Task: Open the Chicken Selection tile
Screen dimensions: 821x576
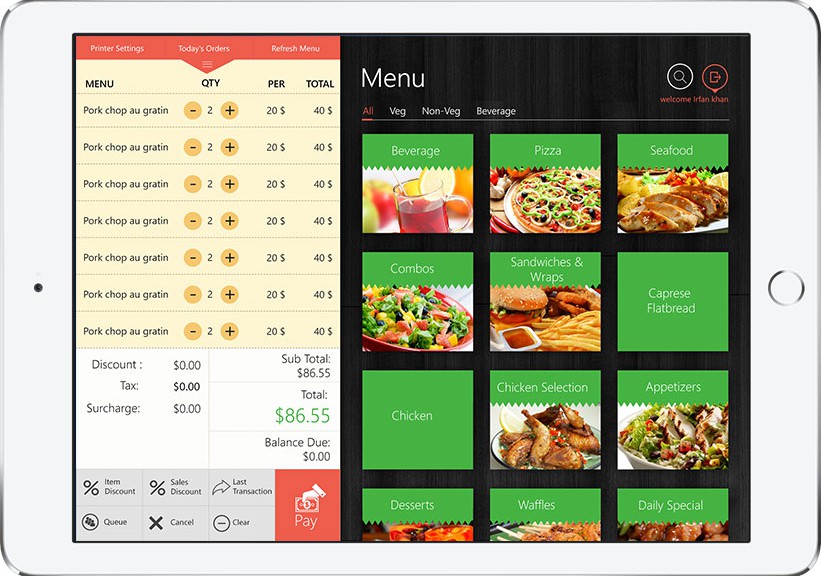Action: (x=545, y=420)
